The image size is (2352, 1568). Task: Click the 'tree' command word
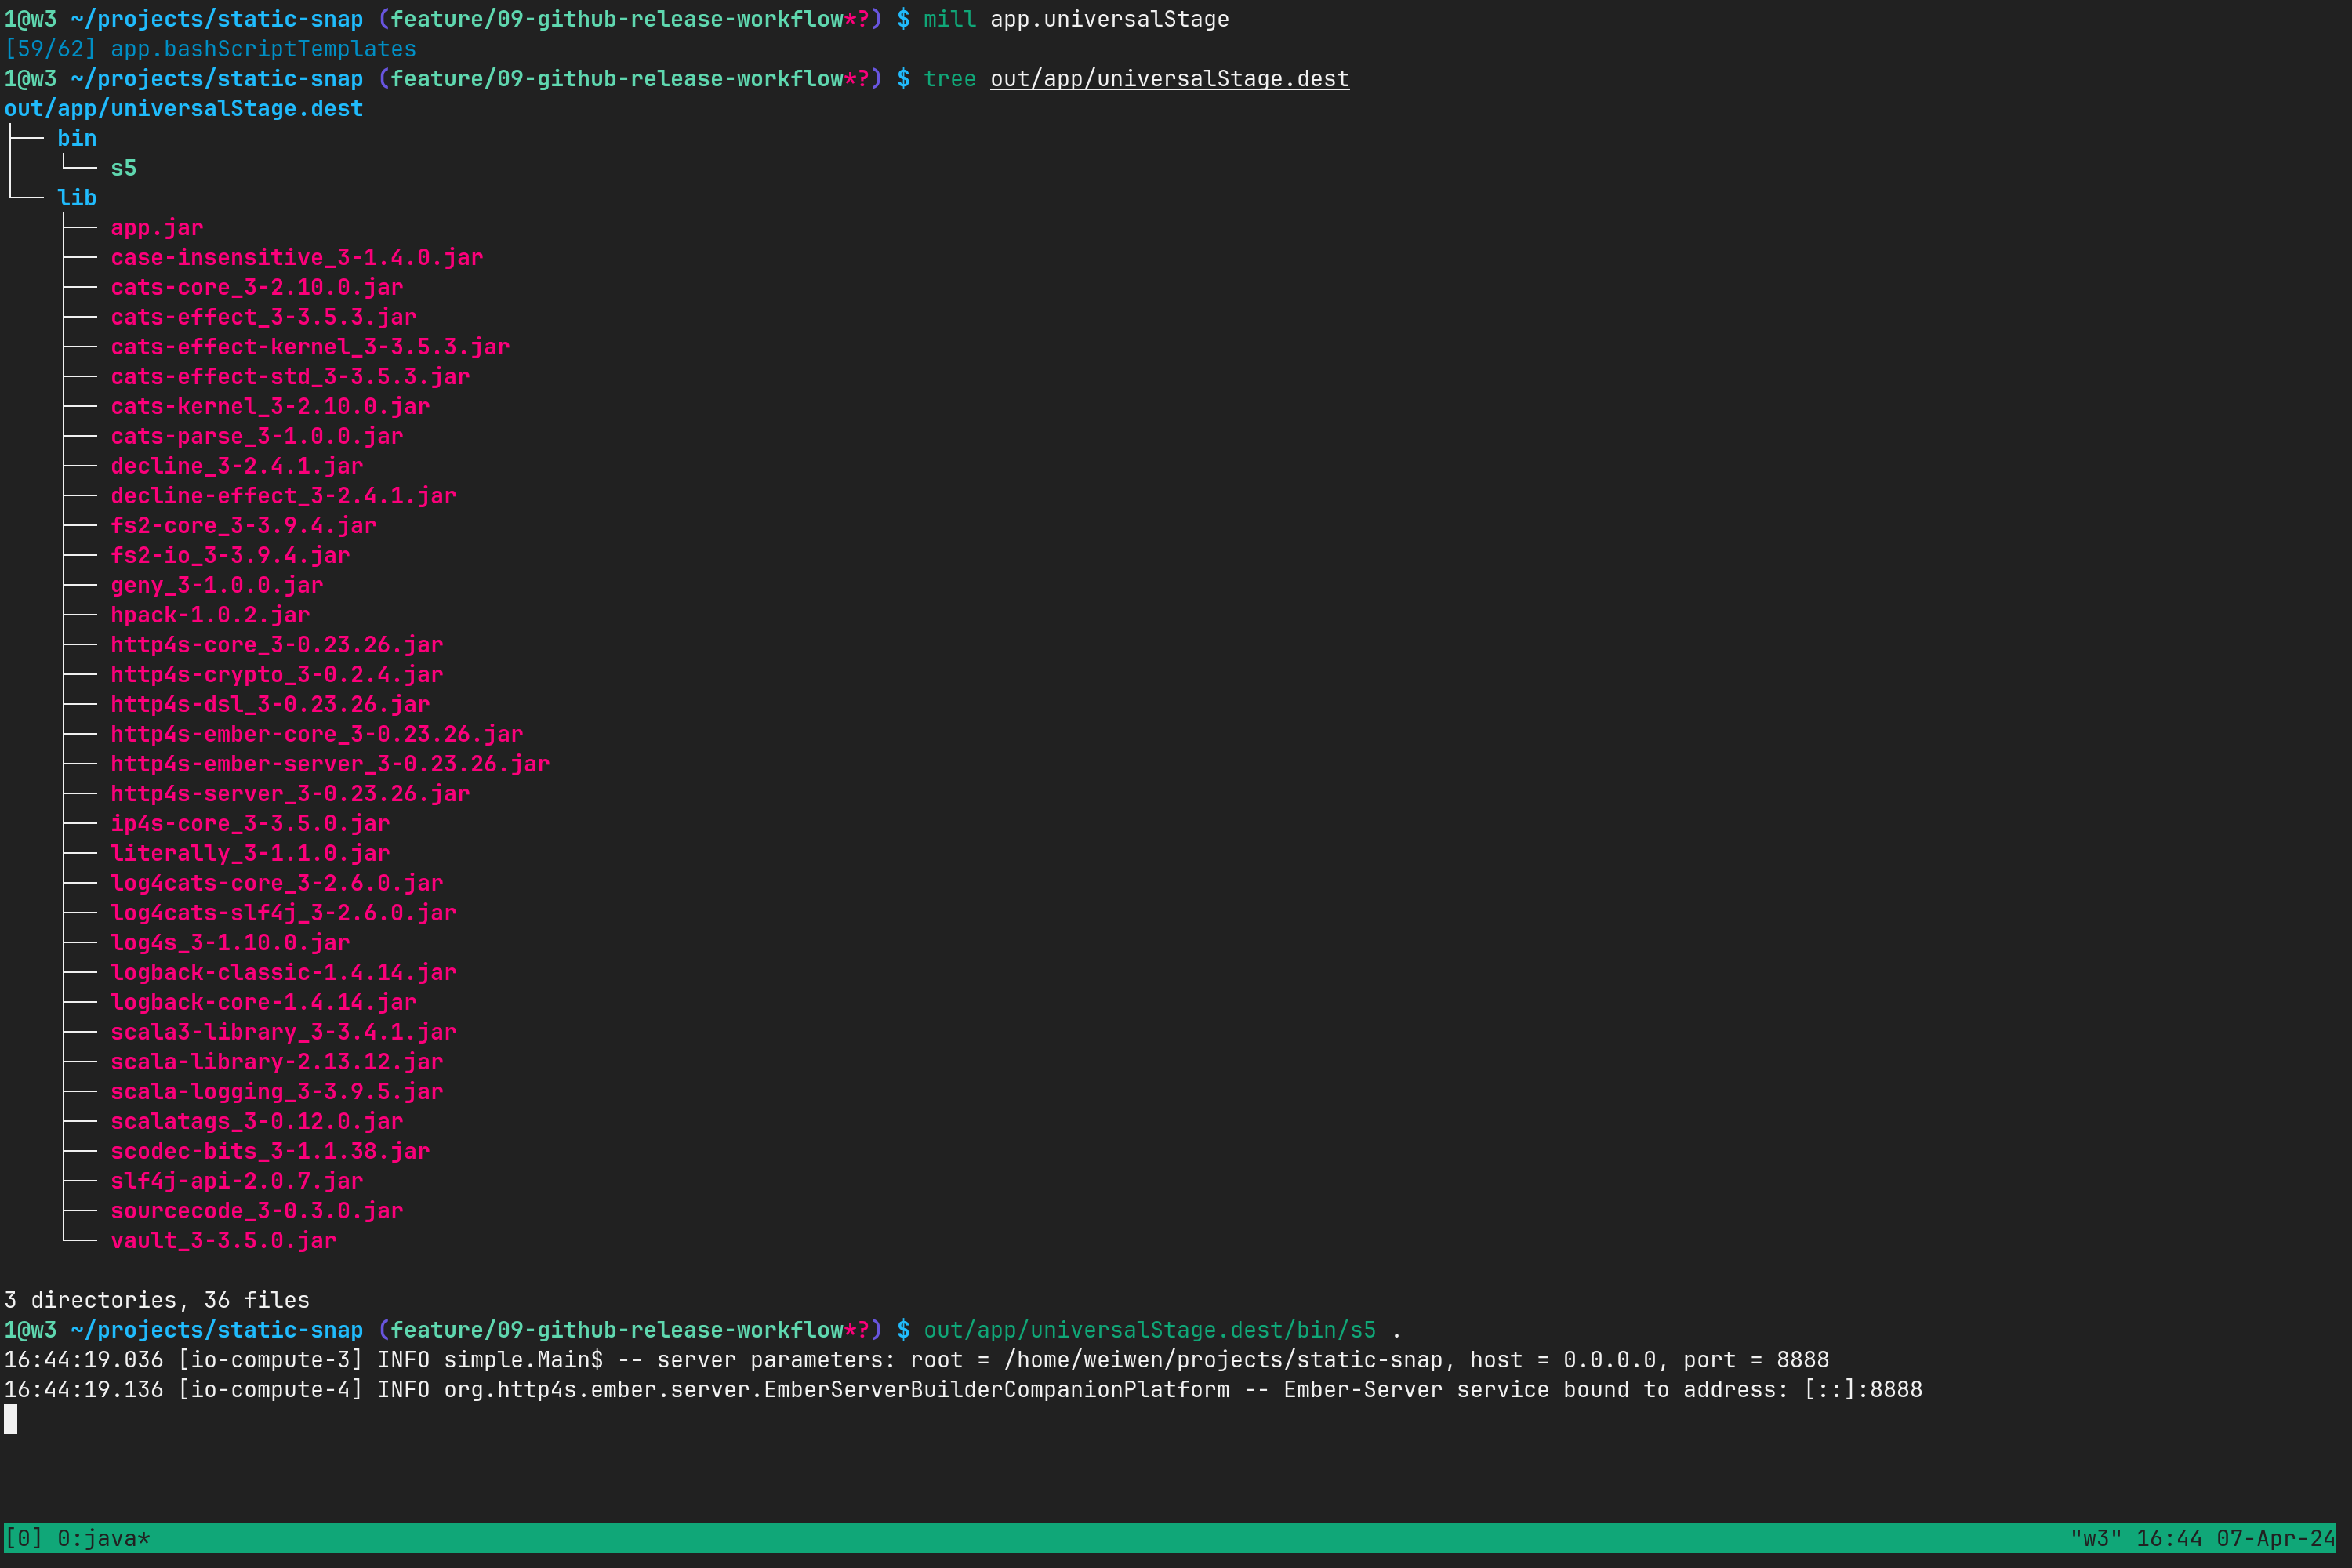pos(950,79)
